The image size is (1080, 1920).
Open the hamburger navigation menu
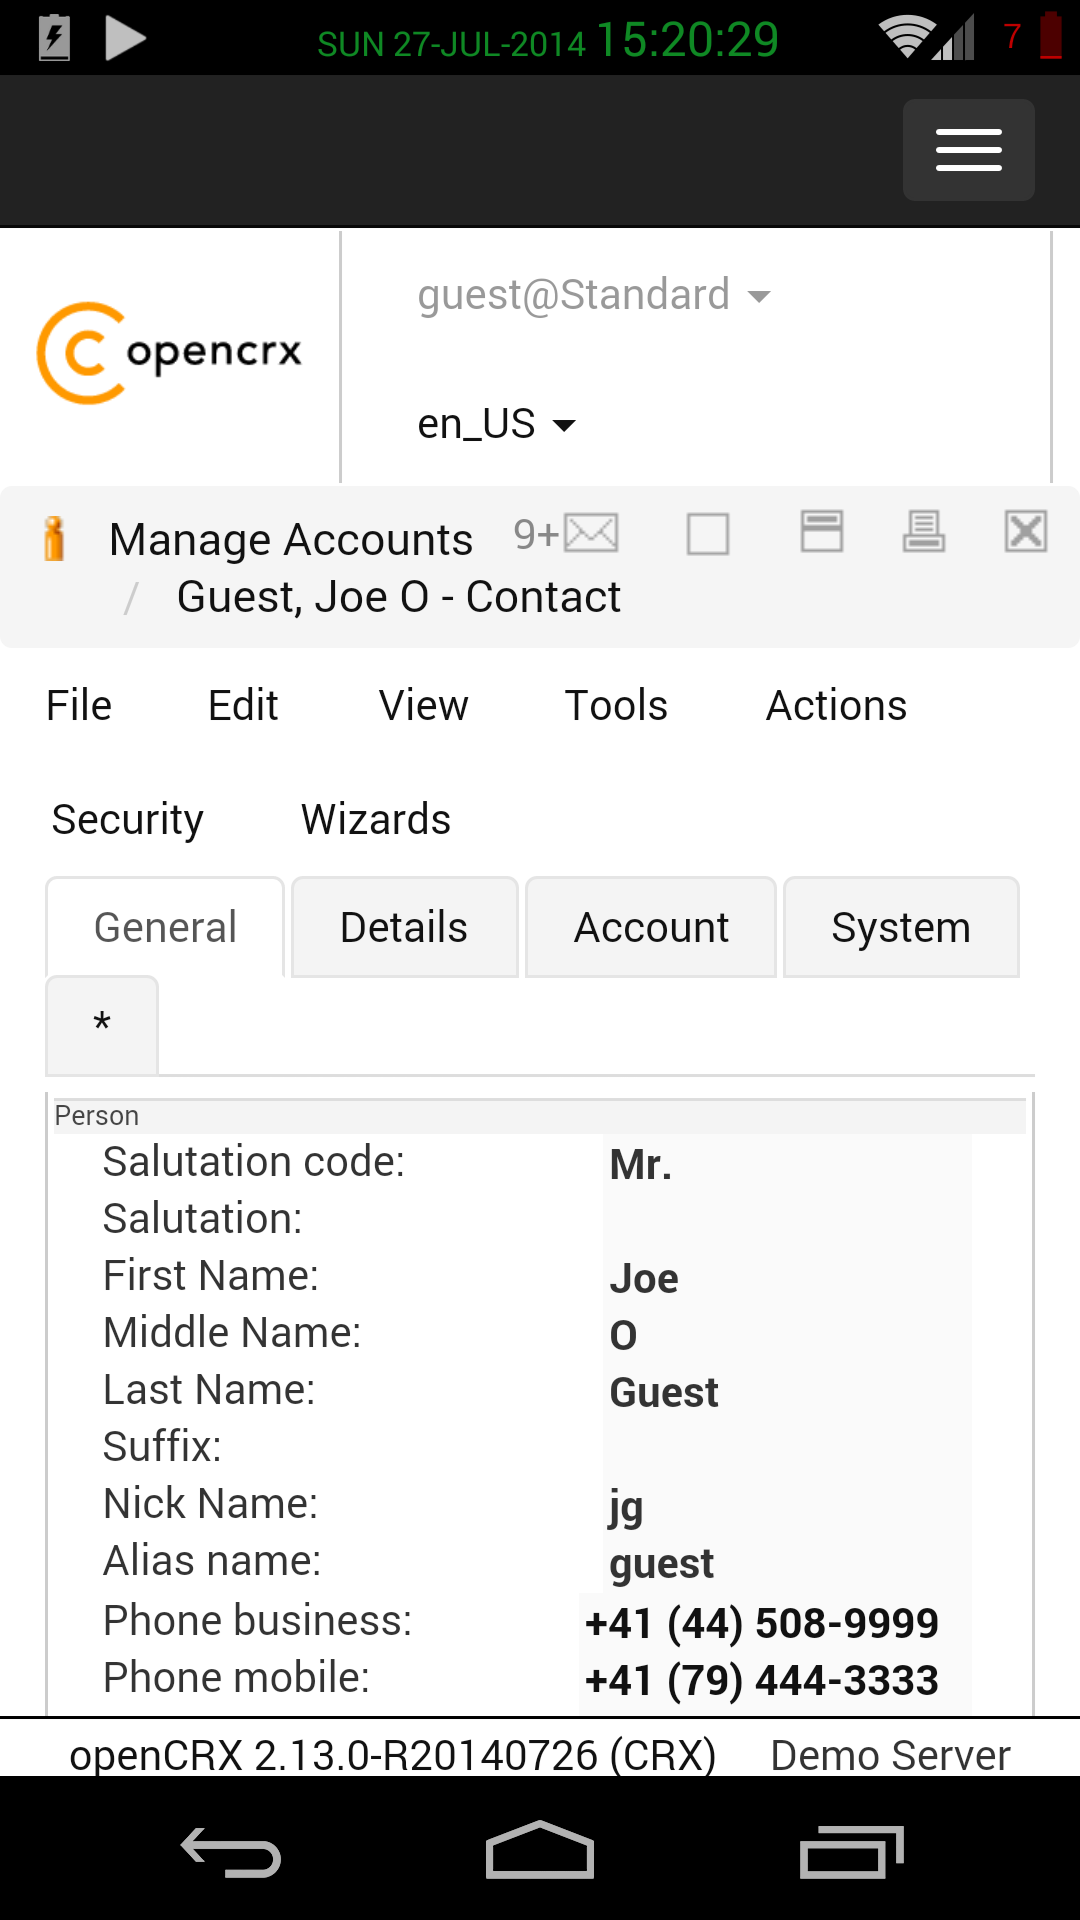pos(968,150)
